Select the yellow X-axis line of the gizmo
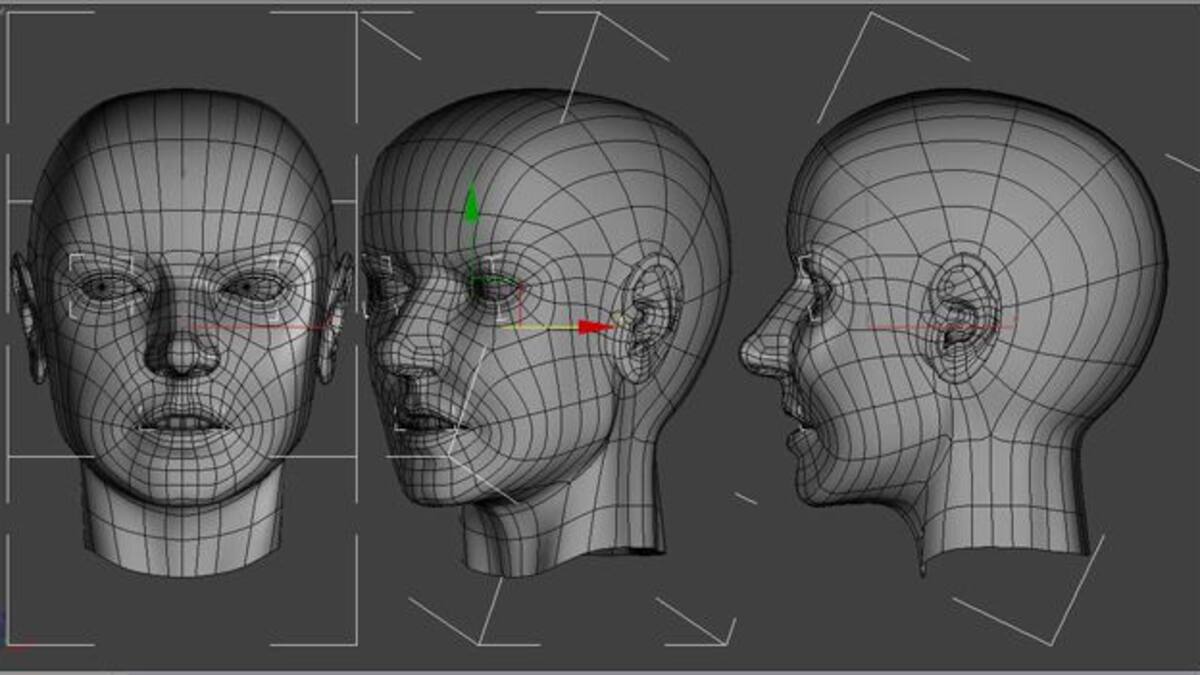 point(540,326)
